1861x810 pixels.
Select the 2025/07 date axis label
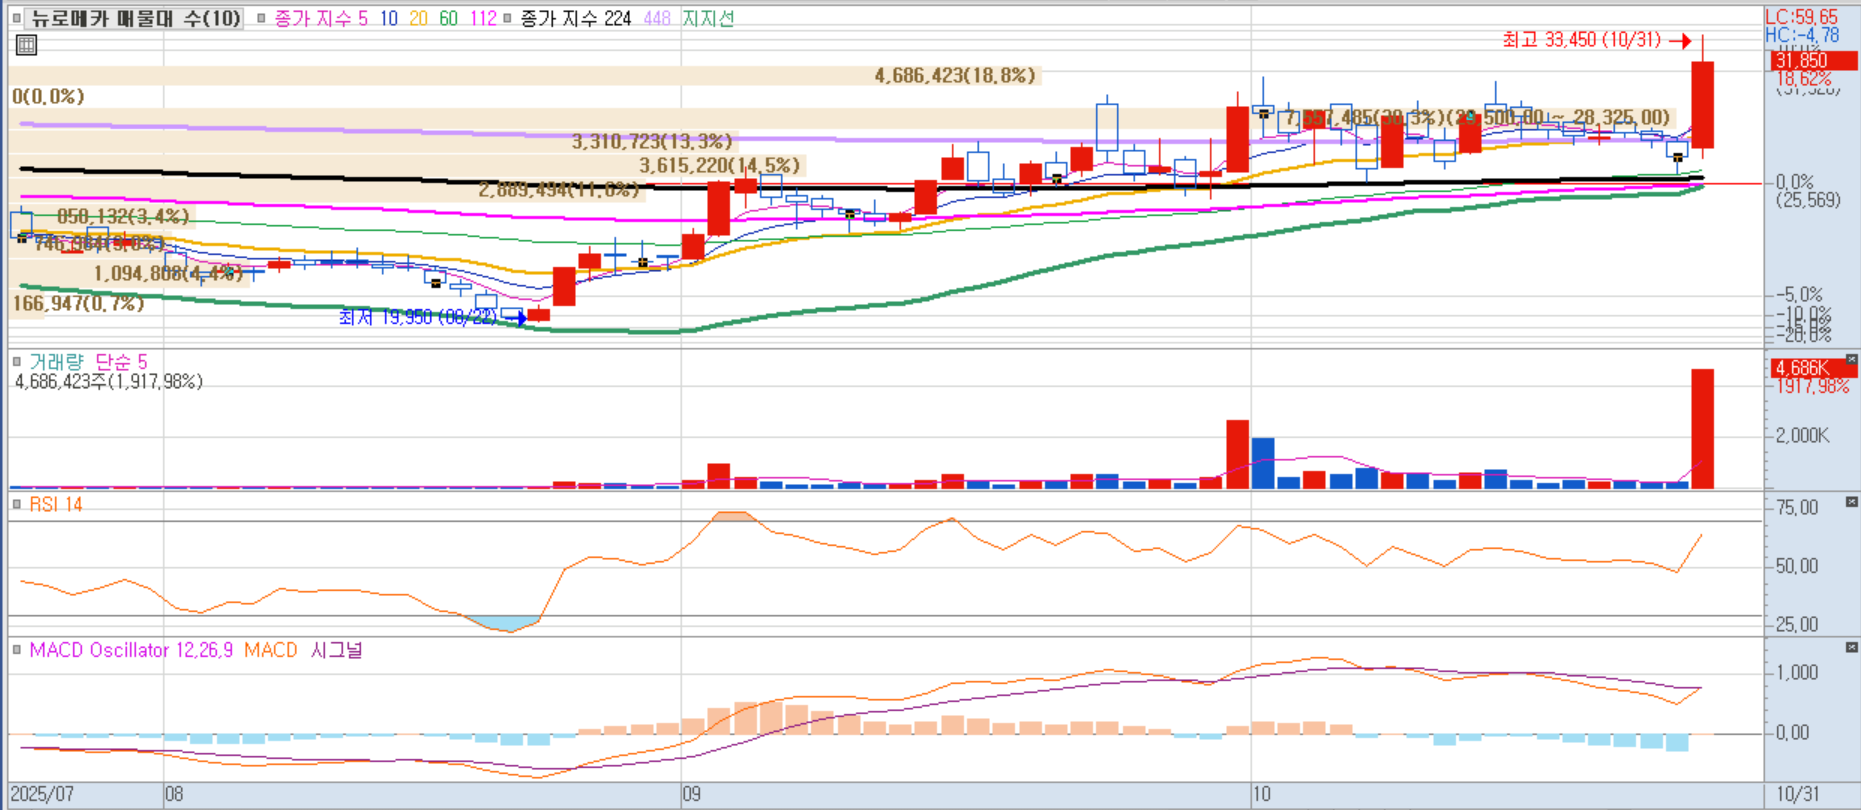tap(42, 795)
